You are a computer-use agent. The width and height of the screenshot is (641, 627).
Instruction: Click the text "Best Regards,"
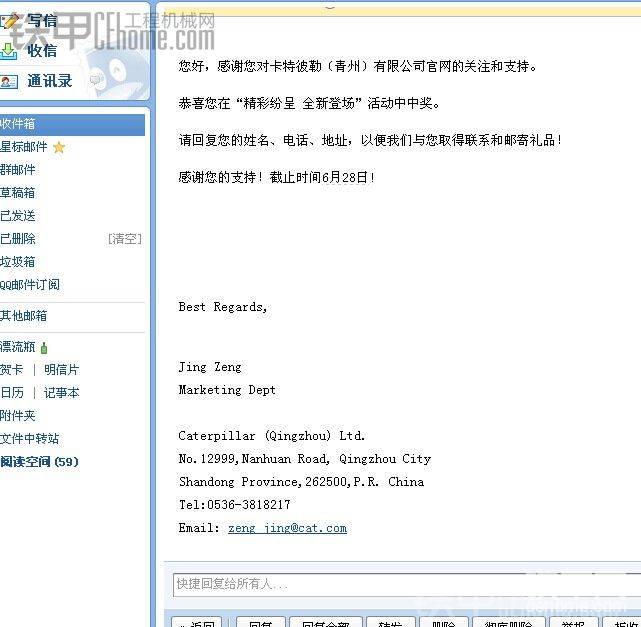click(223, 307)
